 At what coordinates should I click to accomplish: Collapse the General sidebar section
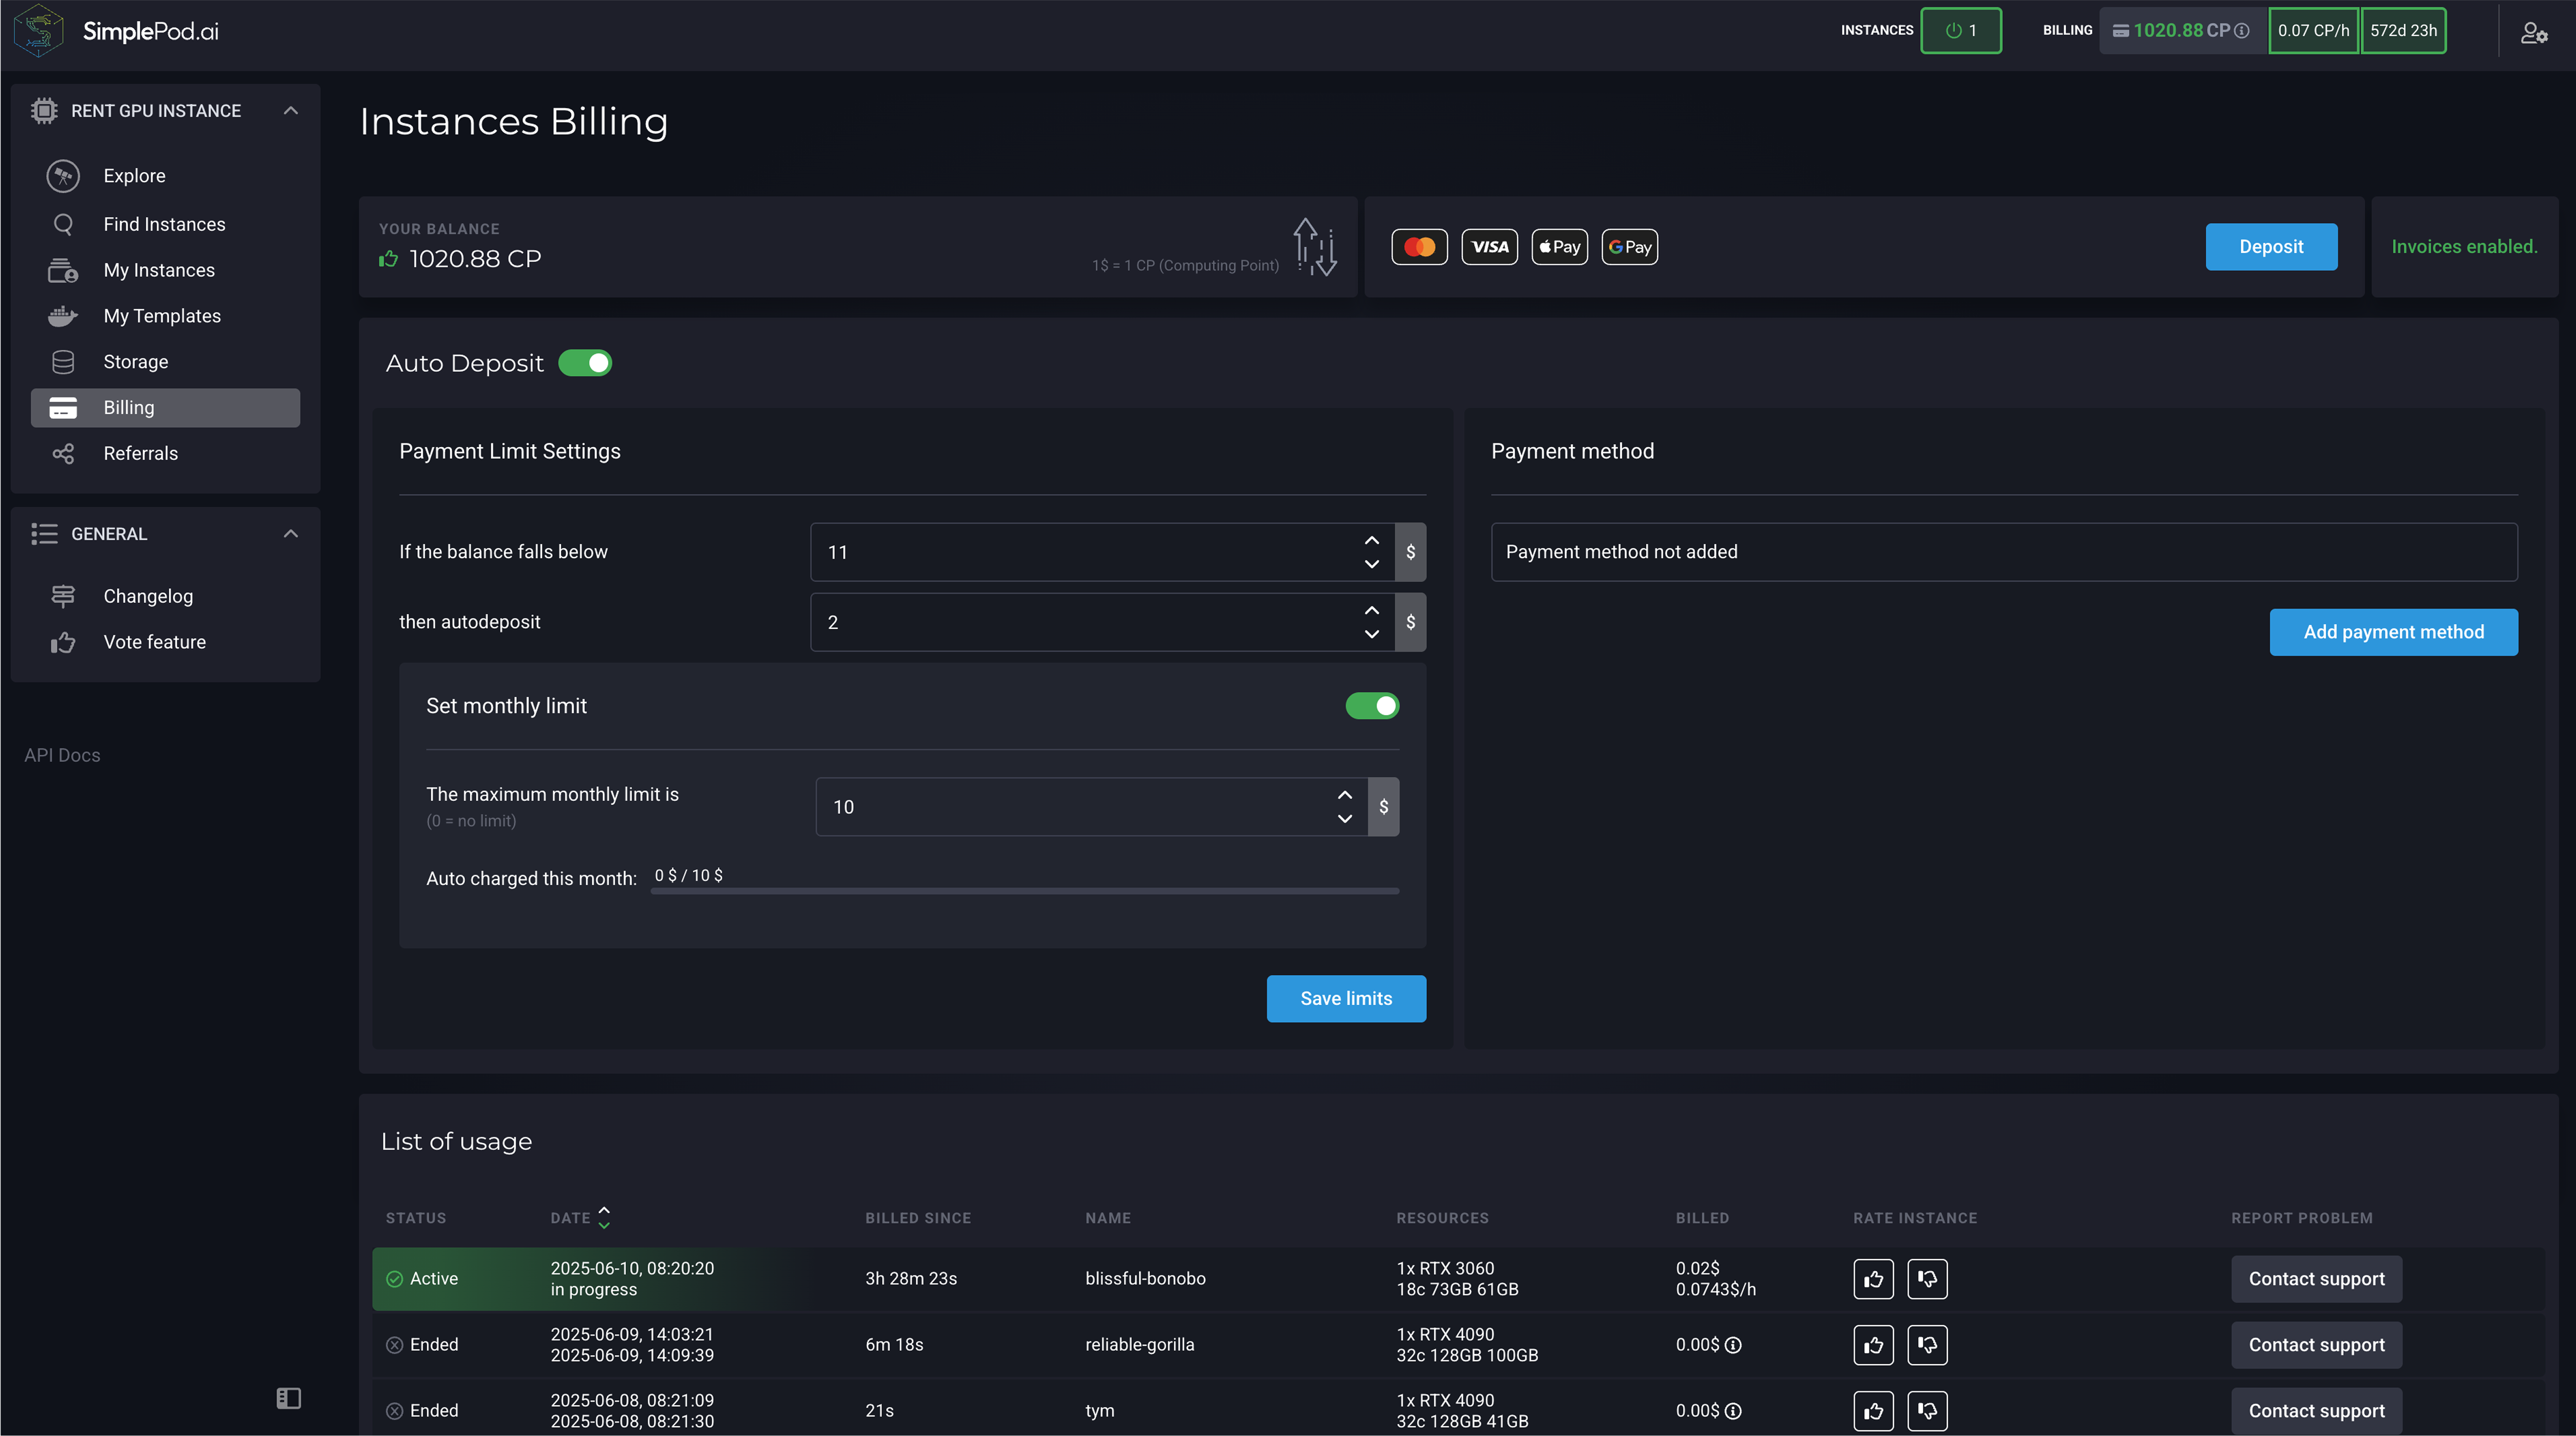(x=290, y=534)
